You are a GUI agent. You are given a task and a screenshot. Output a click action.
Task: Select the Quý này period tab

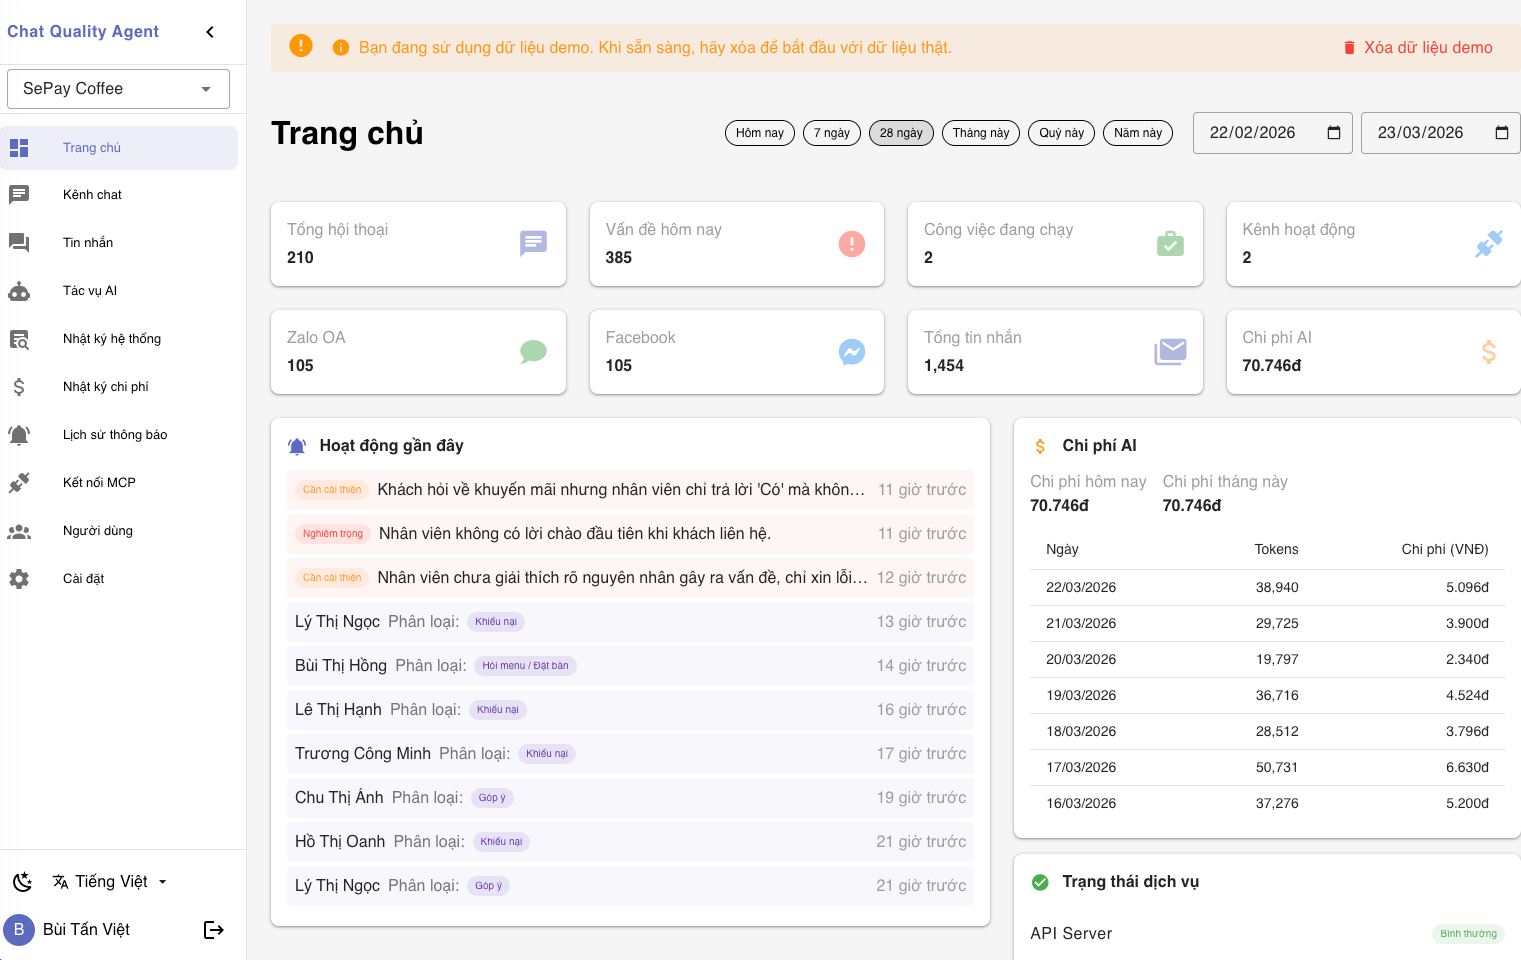pos(1061,133)
